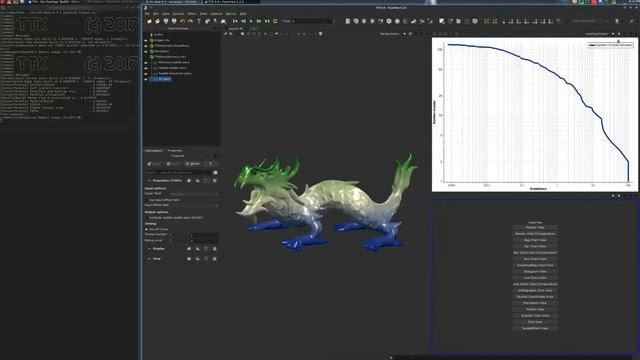Select the Layout #1 tab
Image resolution: width=640 pixels, height=360 pixels.
coord(236,29)
